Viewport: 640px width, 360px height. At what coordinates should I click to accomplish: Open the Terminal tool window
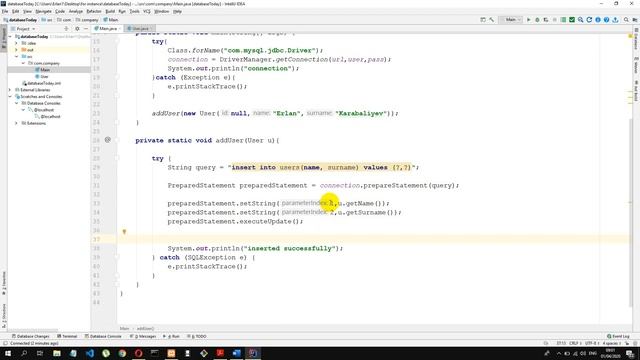(67, 336)
